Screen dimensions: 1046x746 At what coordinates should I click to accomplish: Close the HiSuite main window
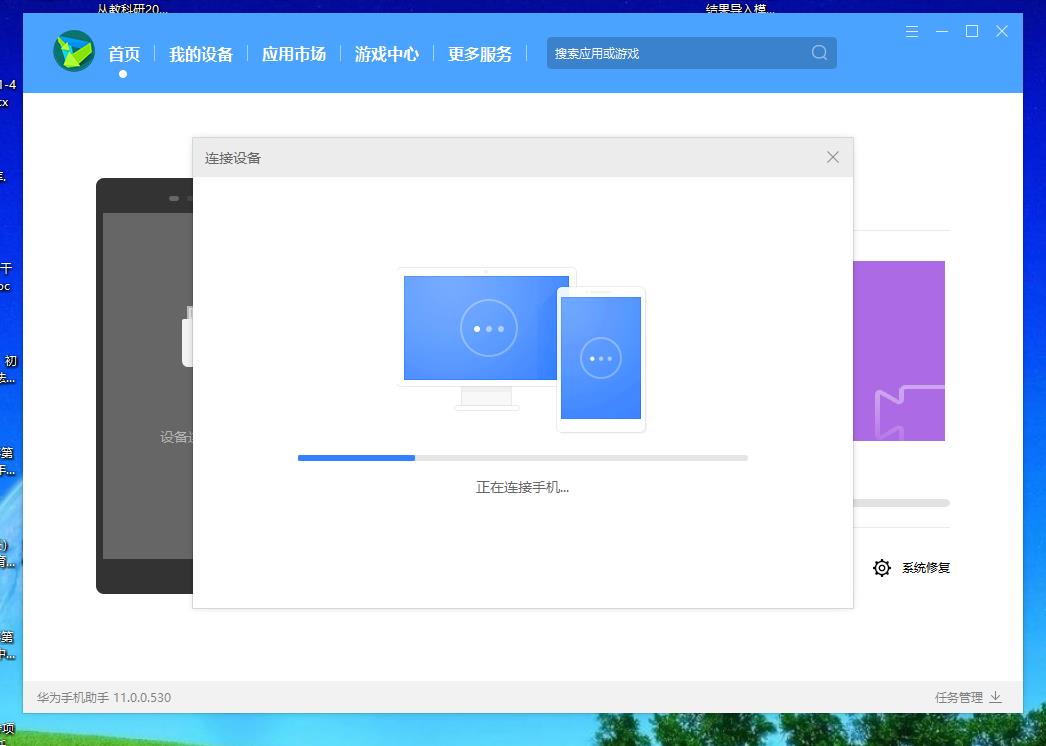coord(1002,31)
